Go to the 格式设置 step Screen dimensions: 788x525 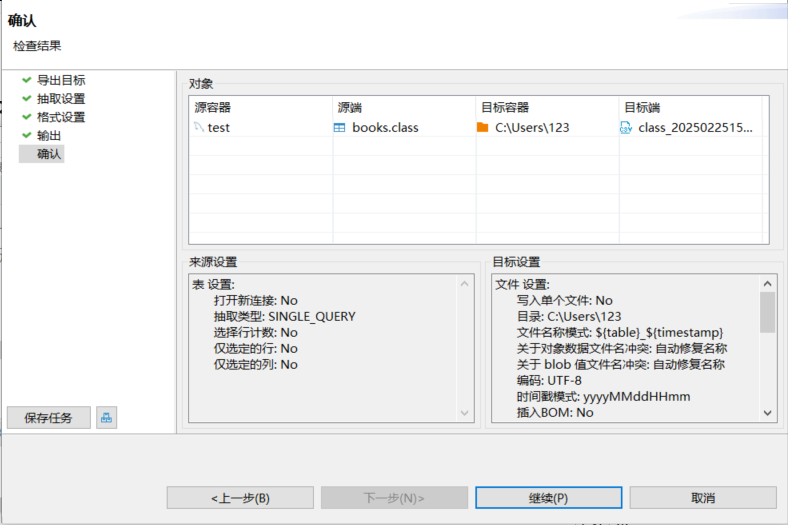click(x=60, y=117)
